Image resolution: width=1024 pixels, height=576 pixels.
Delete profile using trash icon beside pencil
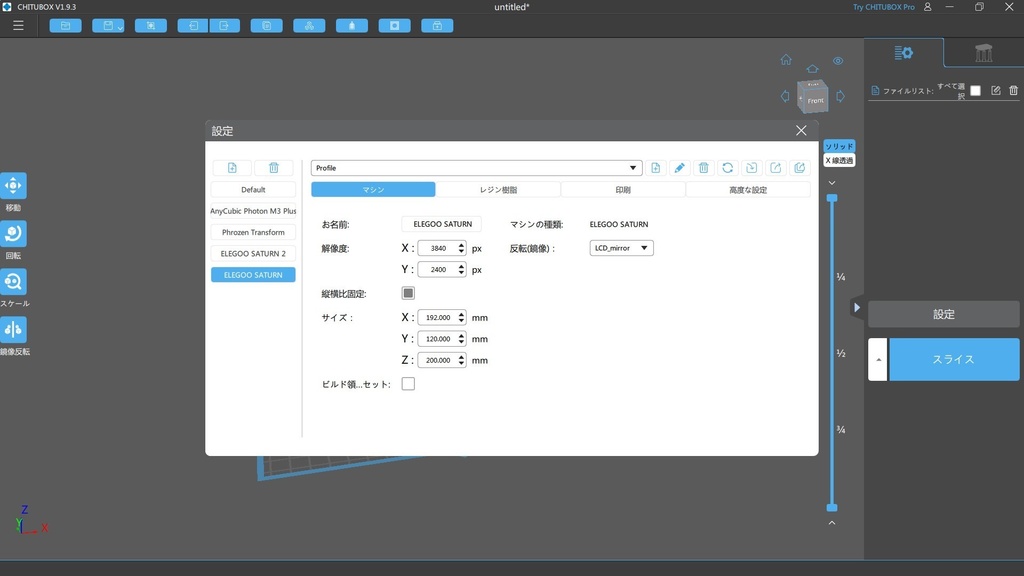[x=703, y=168]
